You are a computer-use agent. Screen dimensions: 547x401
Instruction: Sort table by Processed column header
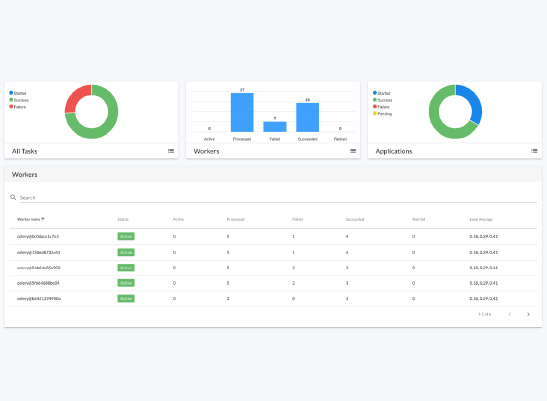click(235, 219)
